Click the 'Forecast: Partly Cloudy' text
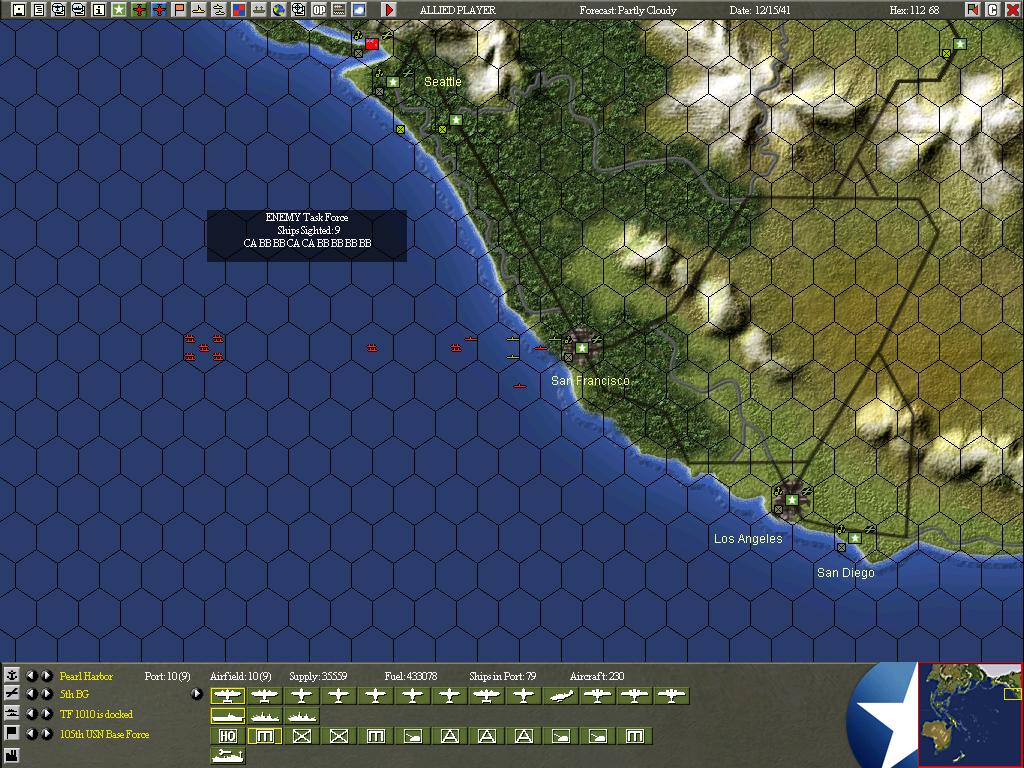This screenshot has width=1024, height=768. coord(628,10)
